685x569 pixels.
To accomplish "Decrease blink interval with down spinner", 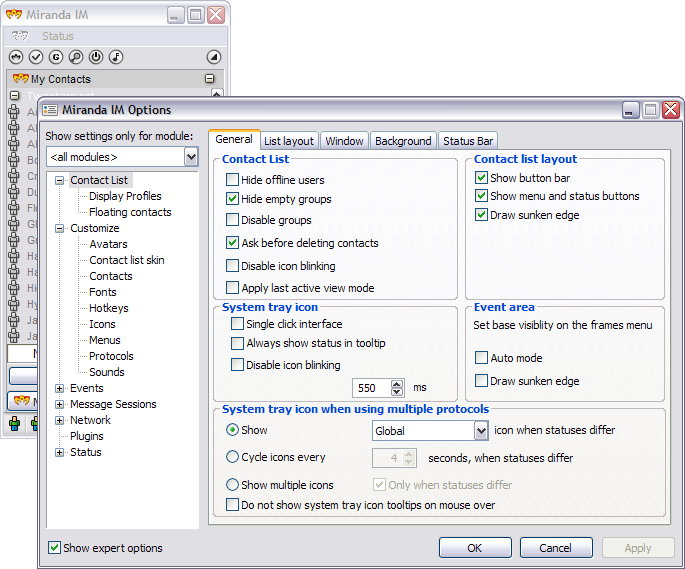I will click(x=397, y=392).
